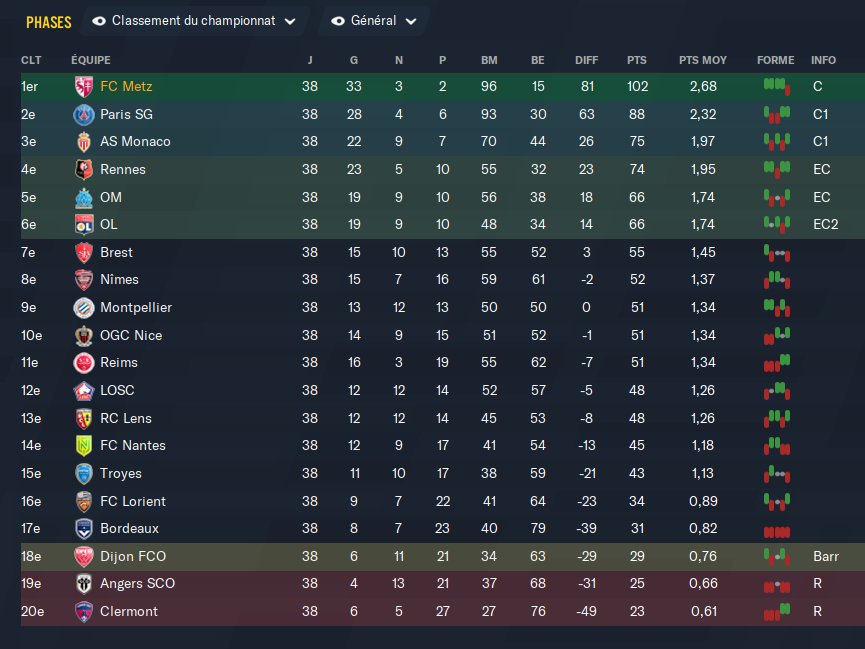Sort table by PTS column header
865x649 pixels.
[x=637, y=60]
